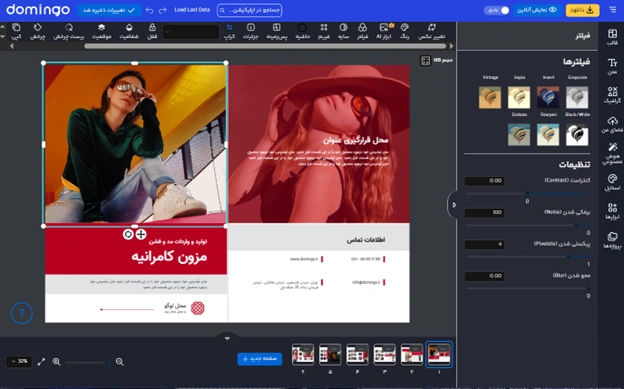The width and height of the screenshot is (624, 389).
Task: Apply the Sepia filter thumbnail
Action: (x=519, y=97)
